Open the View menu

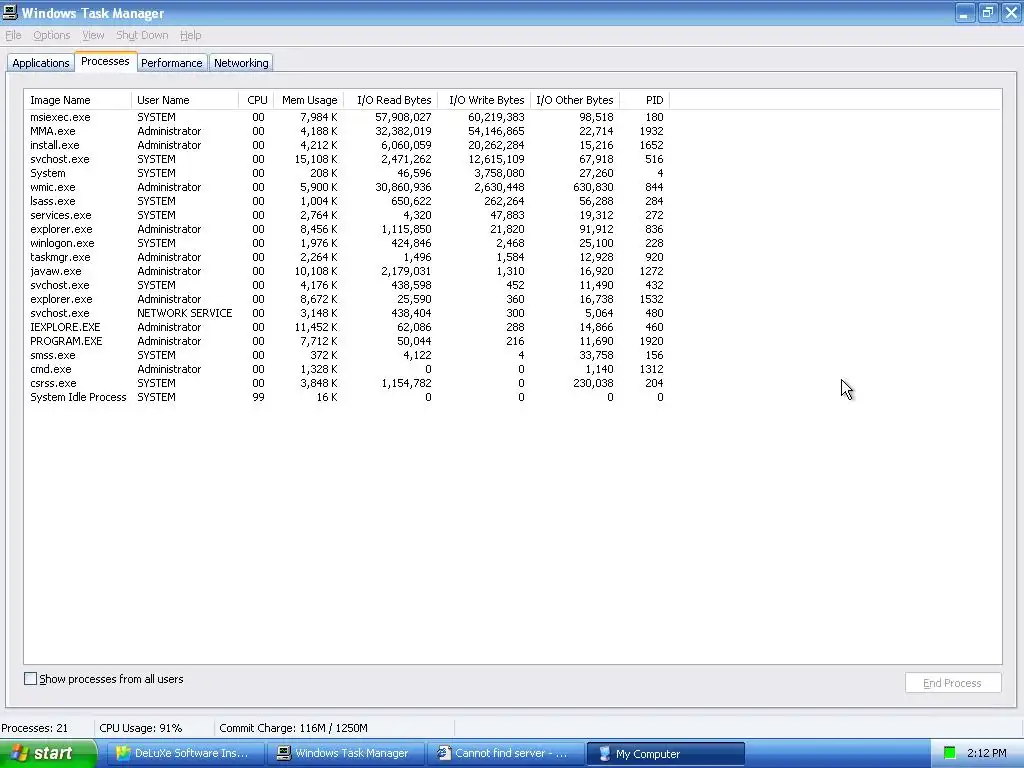click(93, 35)
